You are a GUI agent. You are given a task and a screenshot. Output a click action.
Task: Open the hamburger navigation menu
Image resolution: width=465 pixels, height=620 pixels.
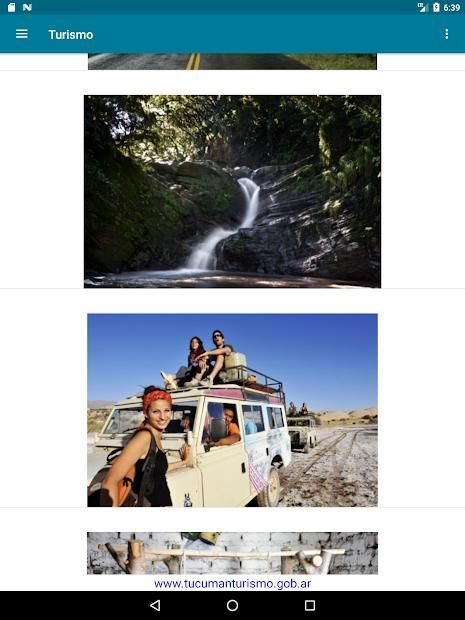22,34
